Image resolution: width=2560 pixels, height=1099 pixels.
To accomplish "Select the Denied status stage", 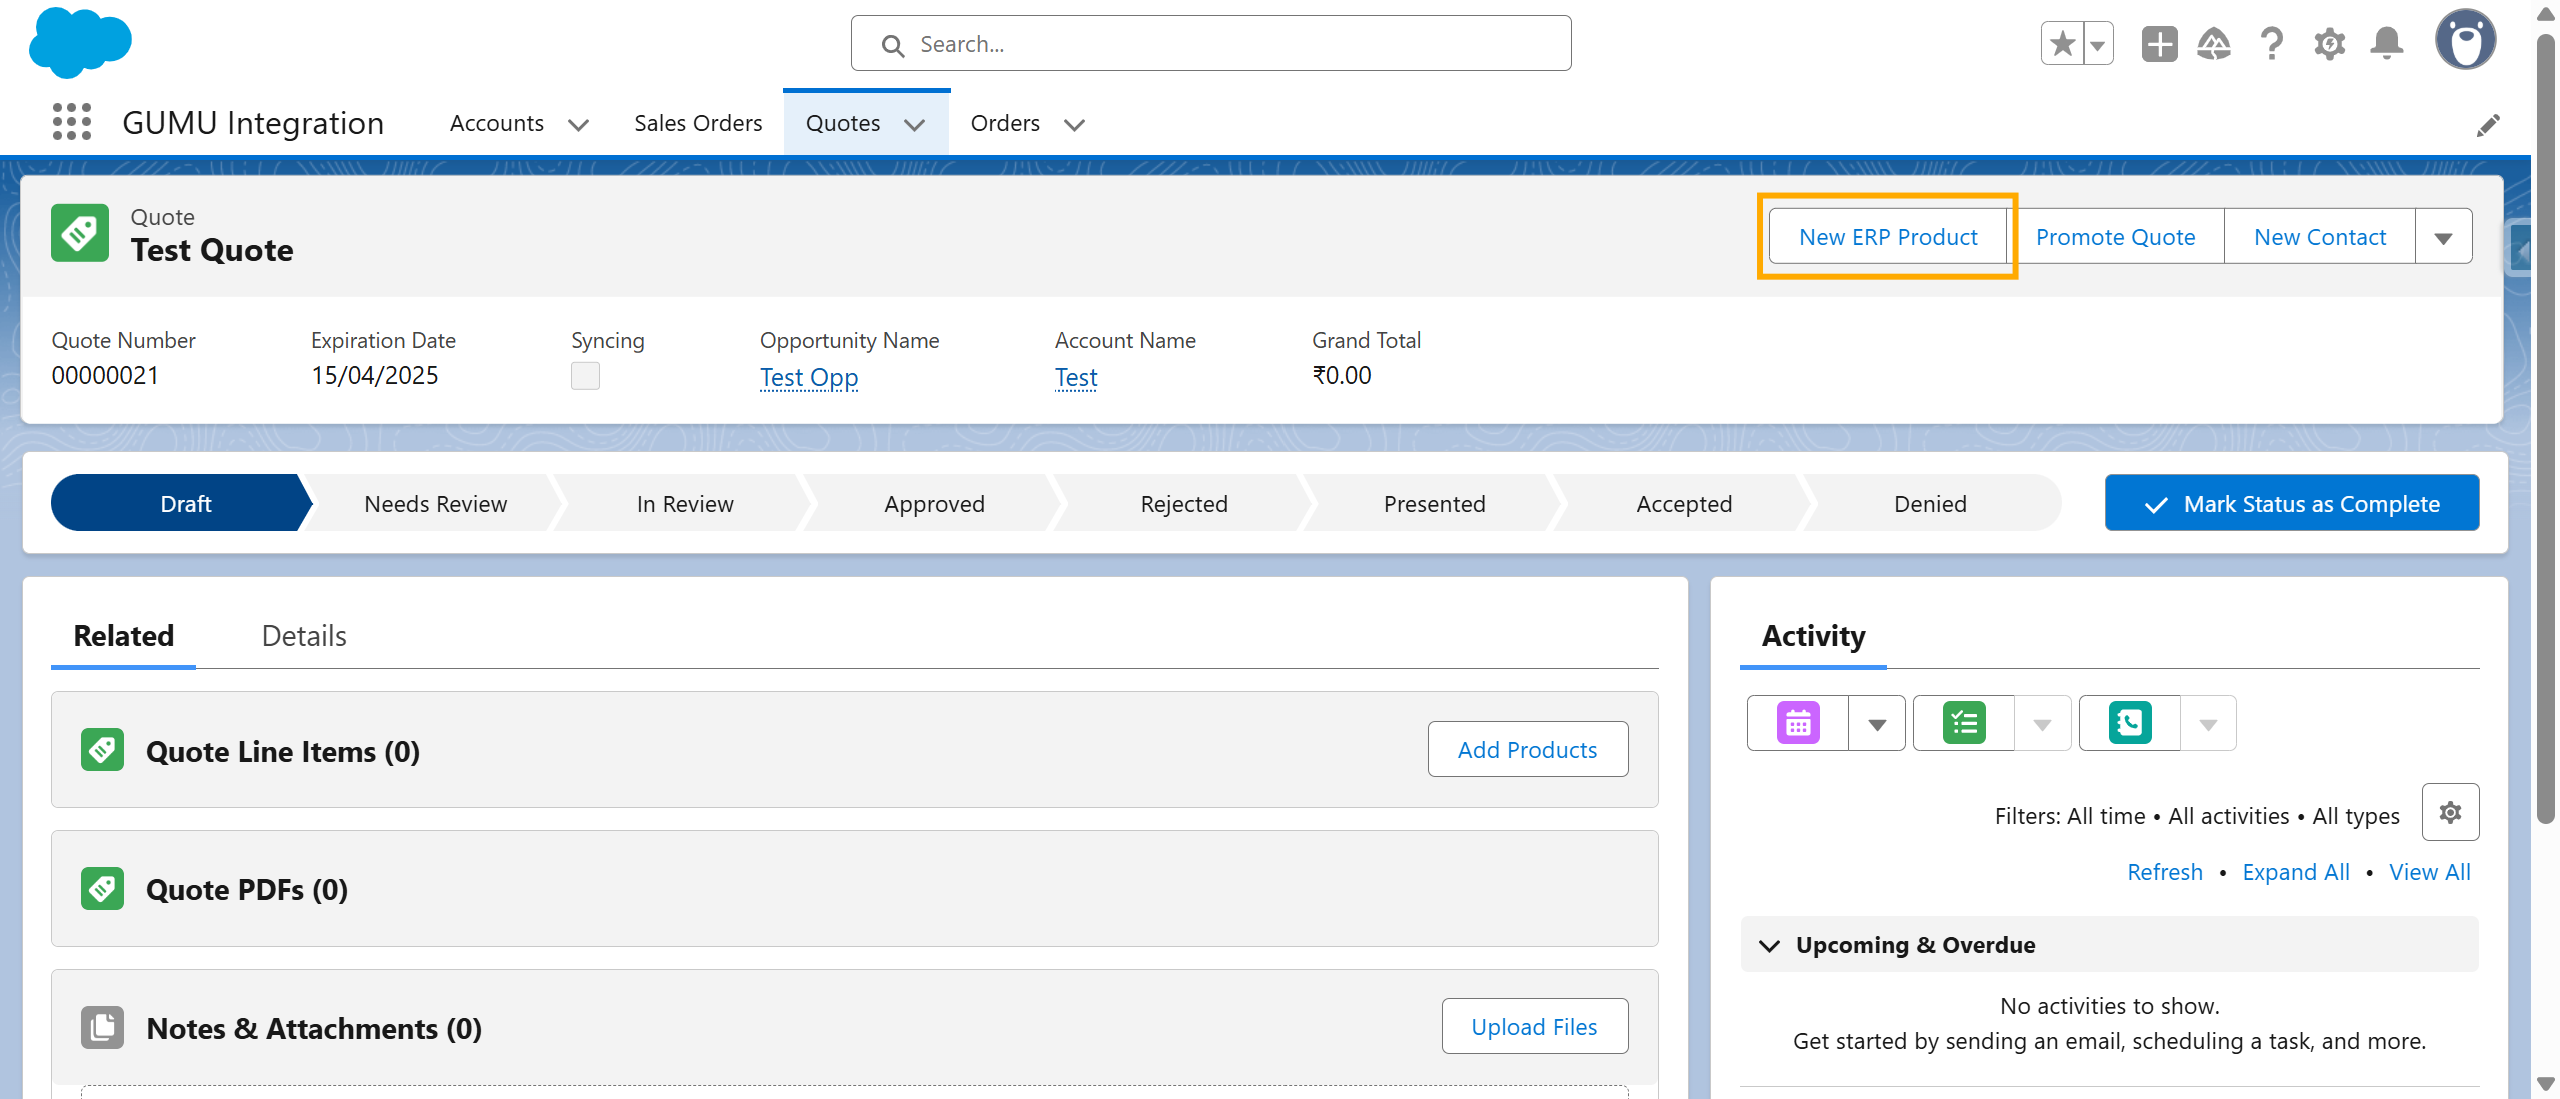I will [x=1930, y=503].
